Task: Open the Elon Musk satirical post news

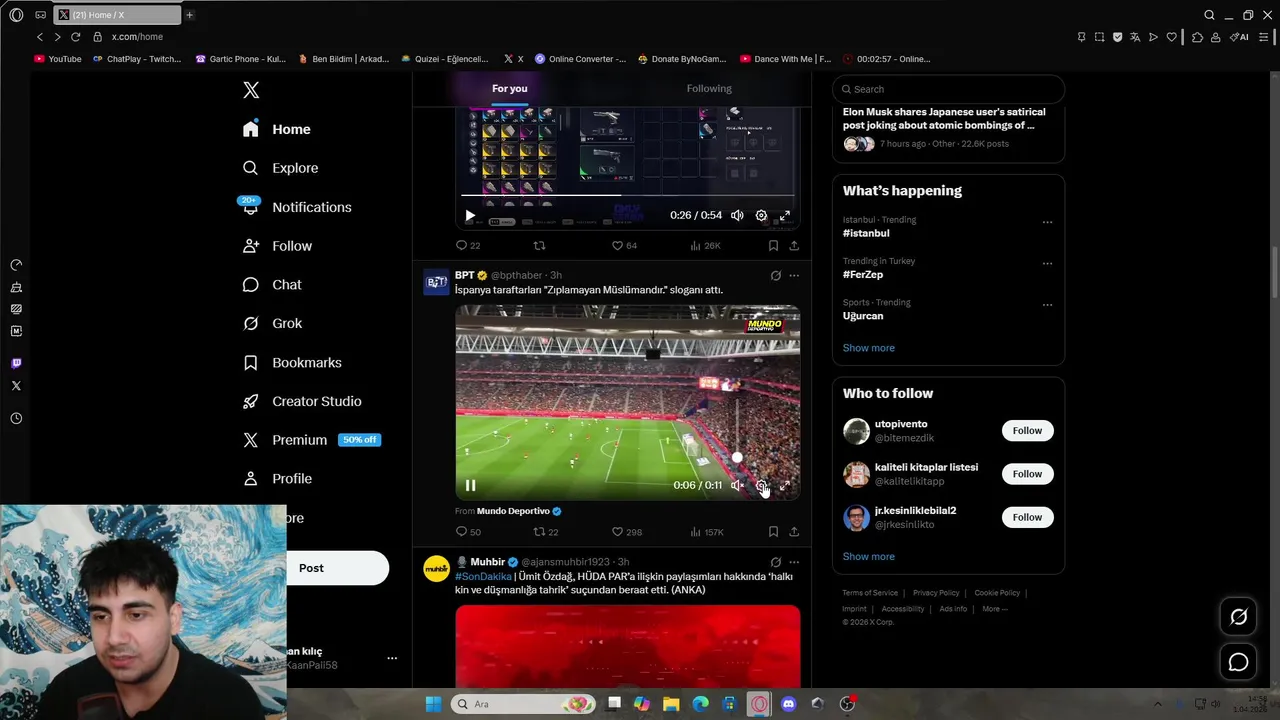Action: (x=944, y=118)
